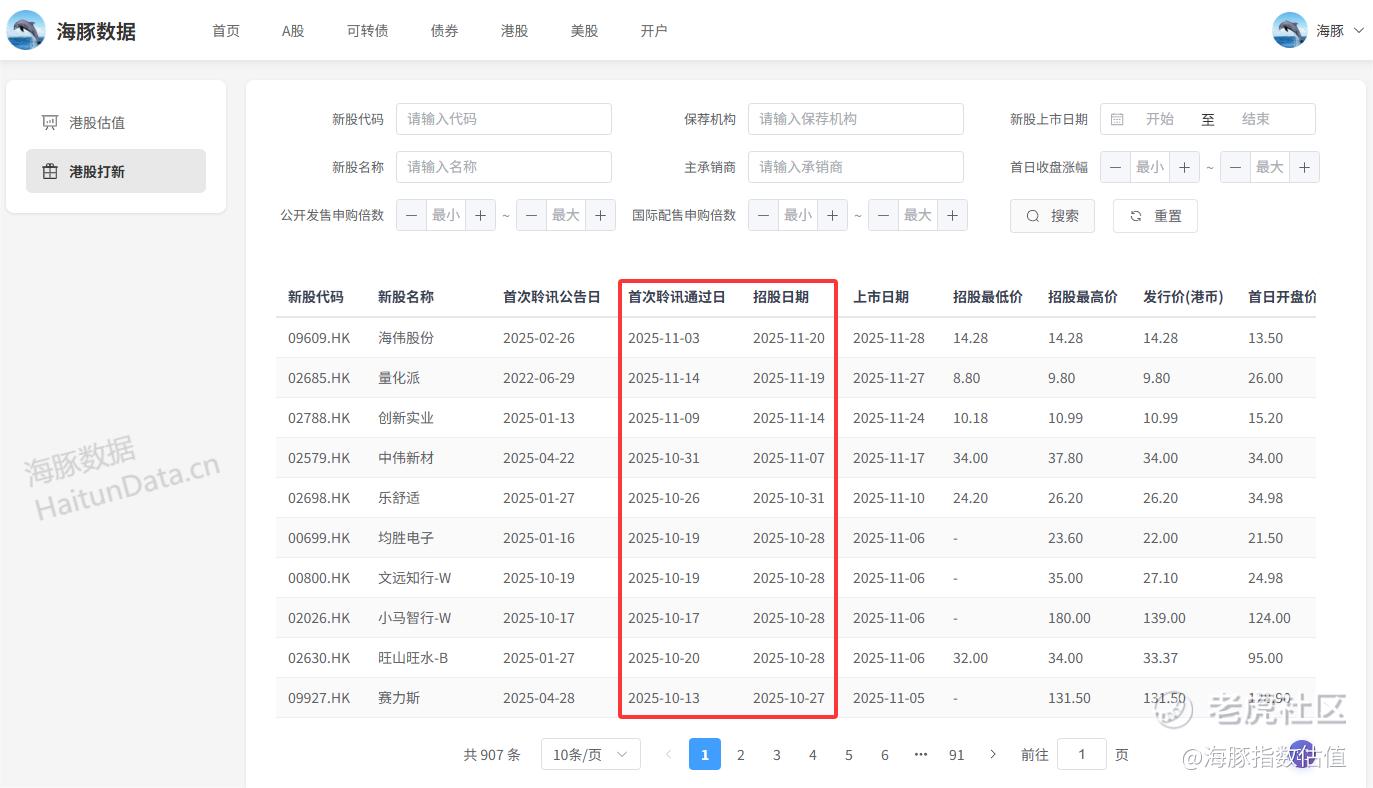The width and height of the screenshot is (1373, 788).
Task: Open the 海豚 user avatar
Action: click(x=1290, y=30)
